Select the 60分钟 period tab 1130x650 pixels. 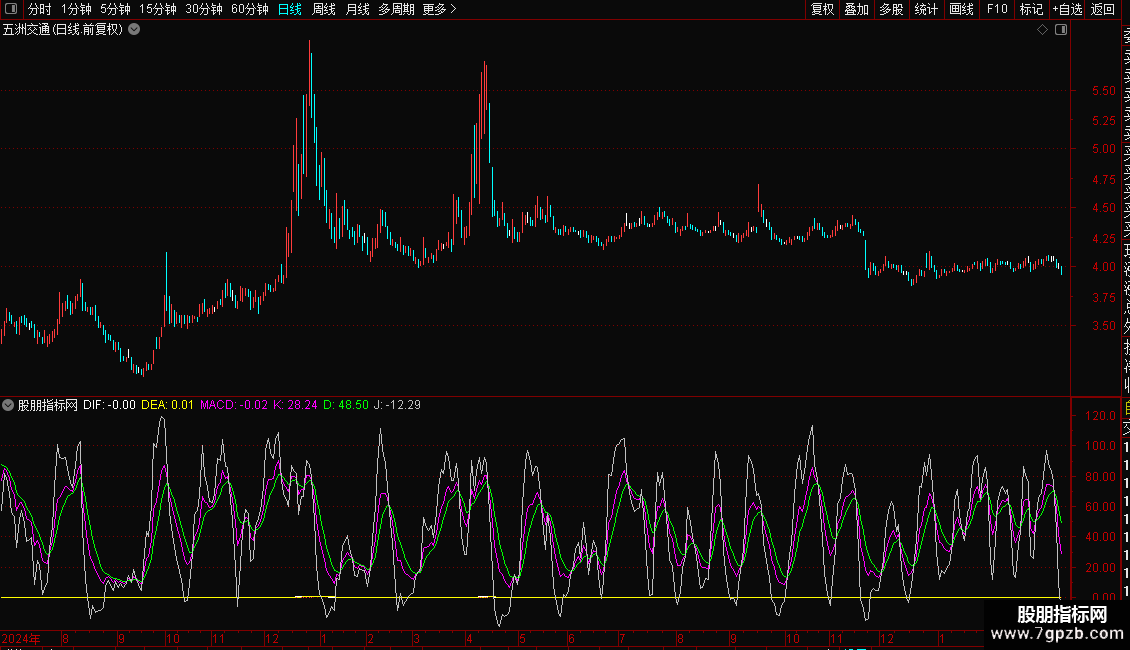coord(249,9)
